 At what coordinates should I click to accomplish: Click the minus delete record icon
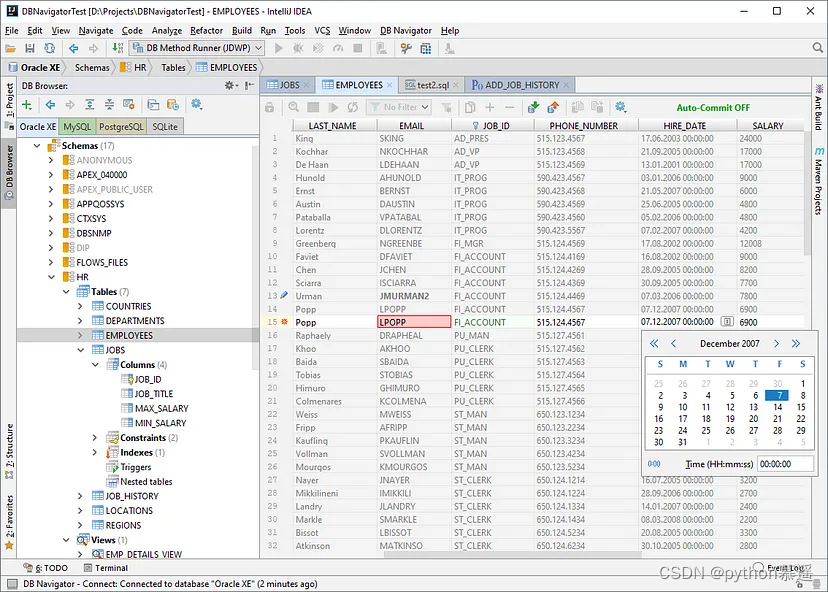pos(509,108)
